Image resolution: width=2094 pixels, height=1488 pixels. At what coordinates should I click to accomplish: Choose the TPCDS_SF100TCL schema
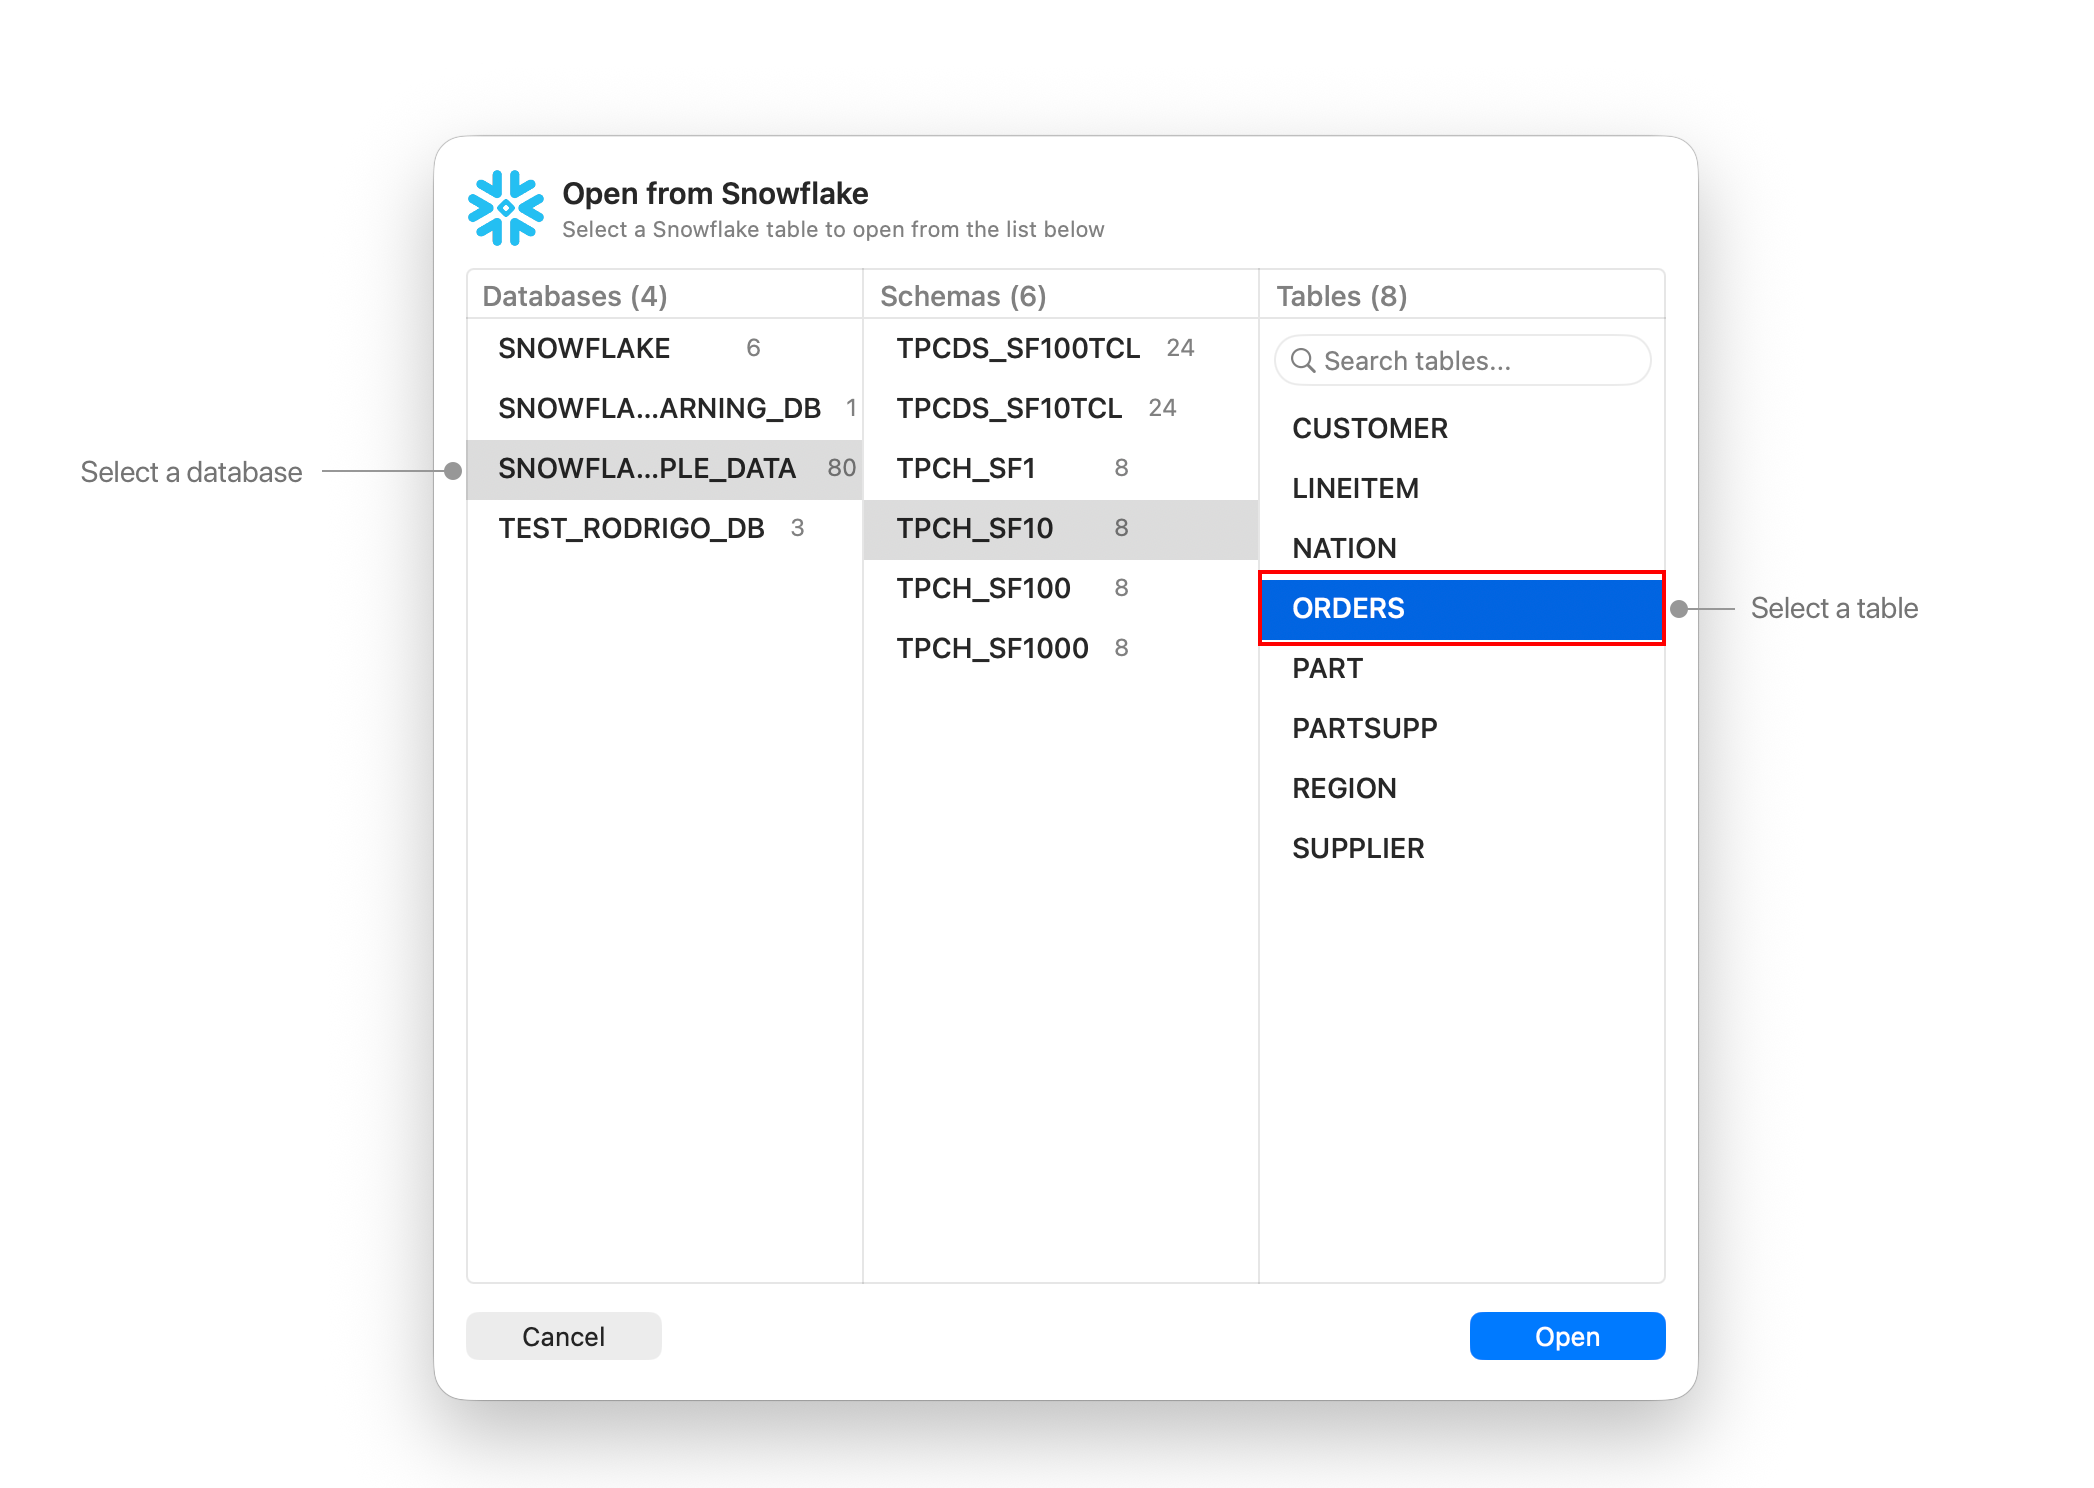[x=1060, y=348]
